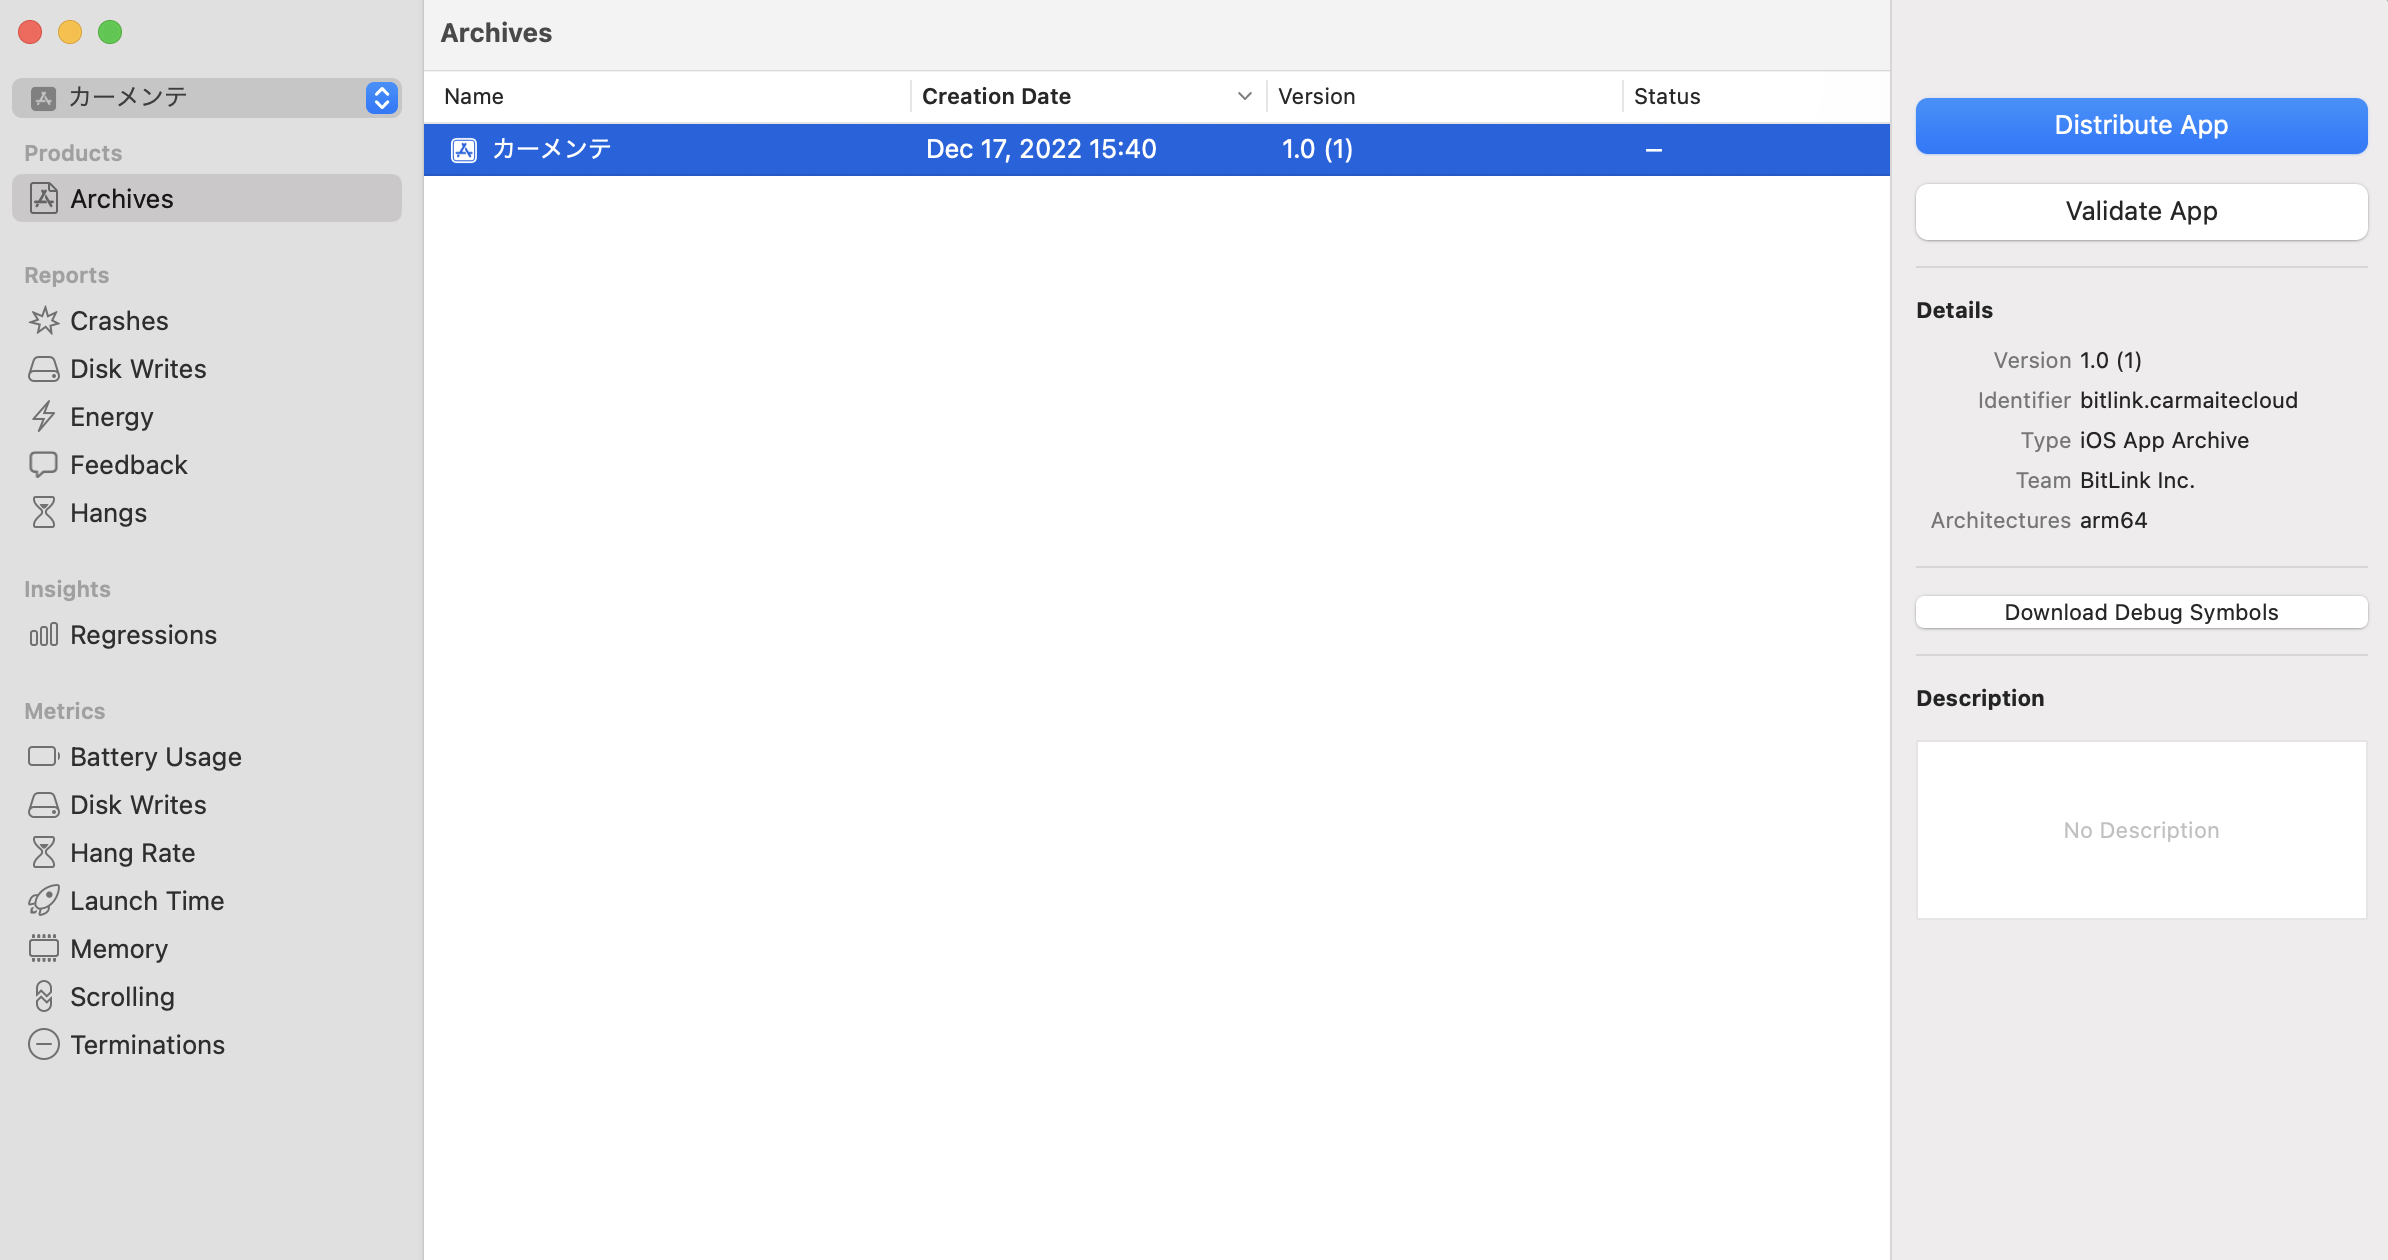The width and height of the screenshot is (2388, 1260).
Task: Click the Hangs hourglass icon
Action: tap(43, 513)
